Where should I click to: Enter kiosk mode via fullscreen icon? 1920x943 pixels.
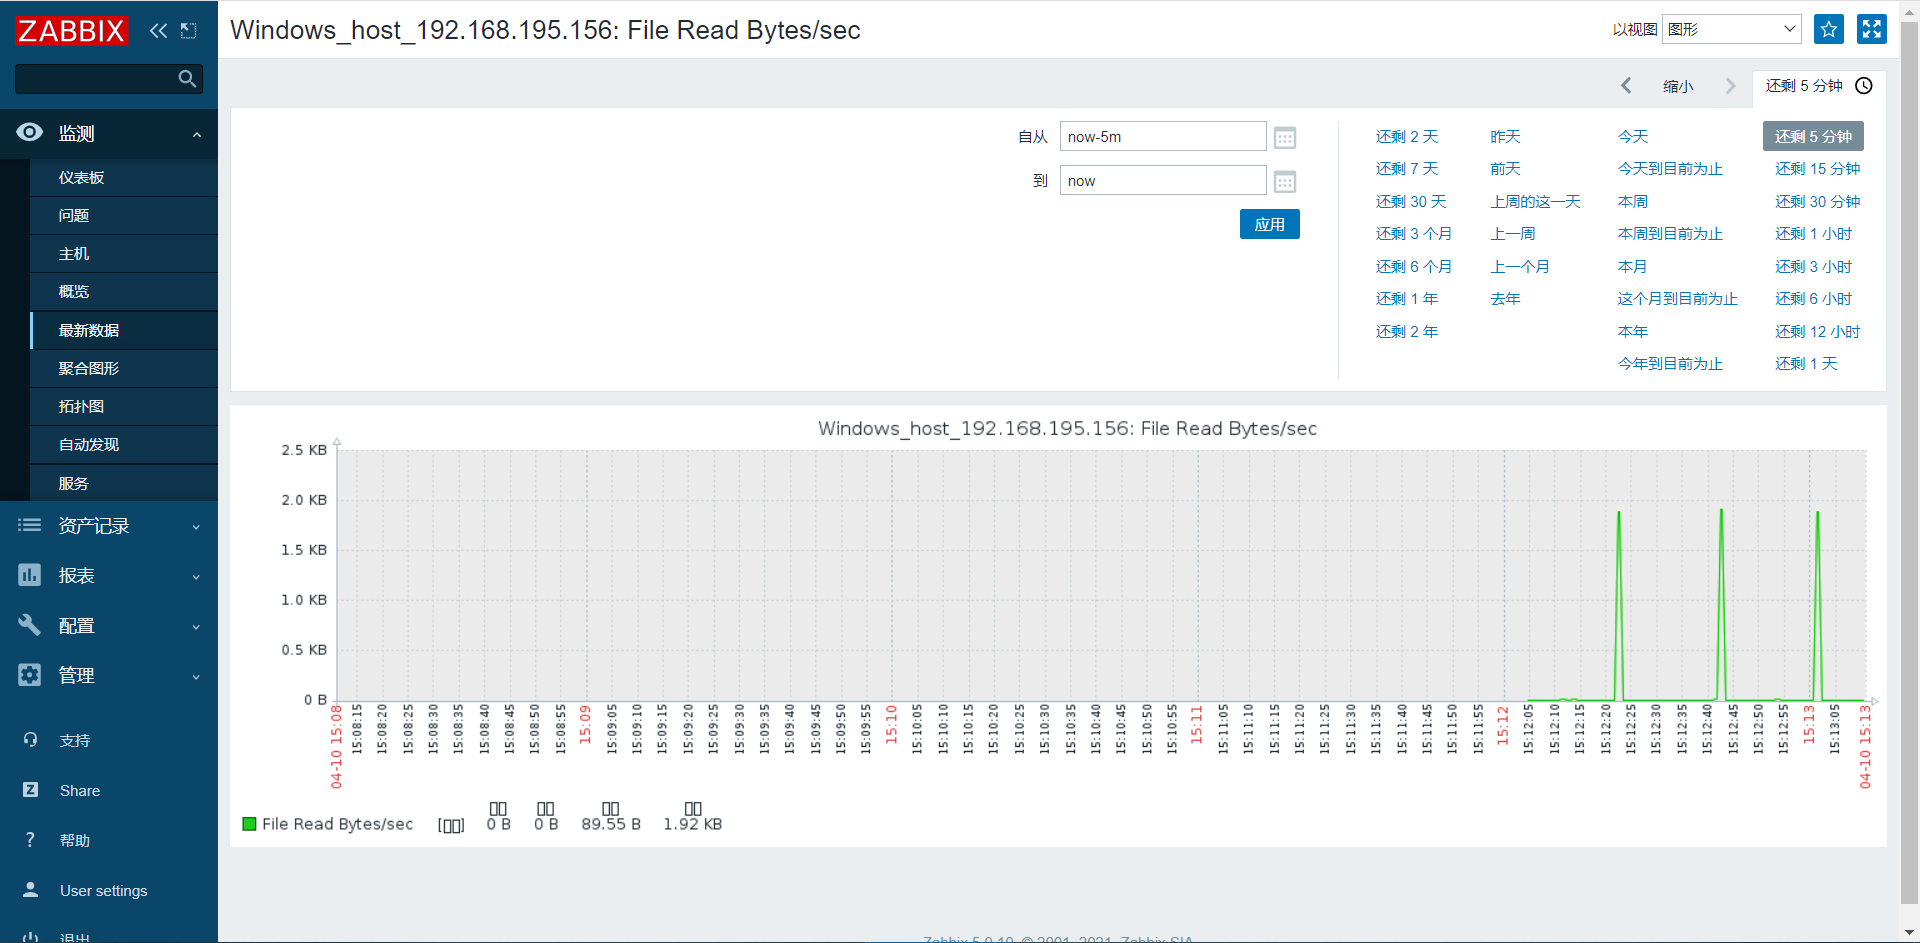1871,29
